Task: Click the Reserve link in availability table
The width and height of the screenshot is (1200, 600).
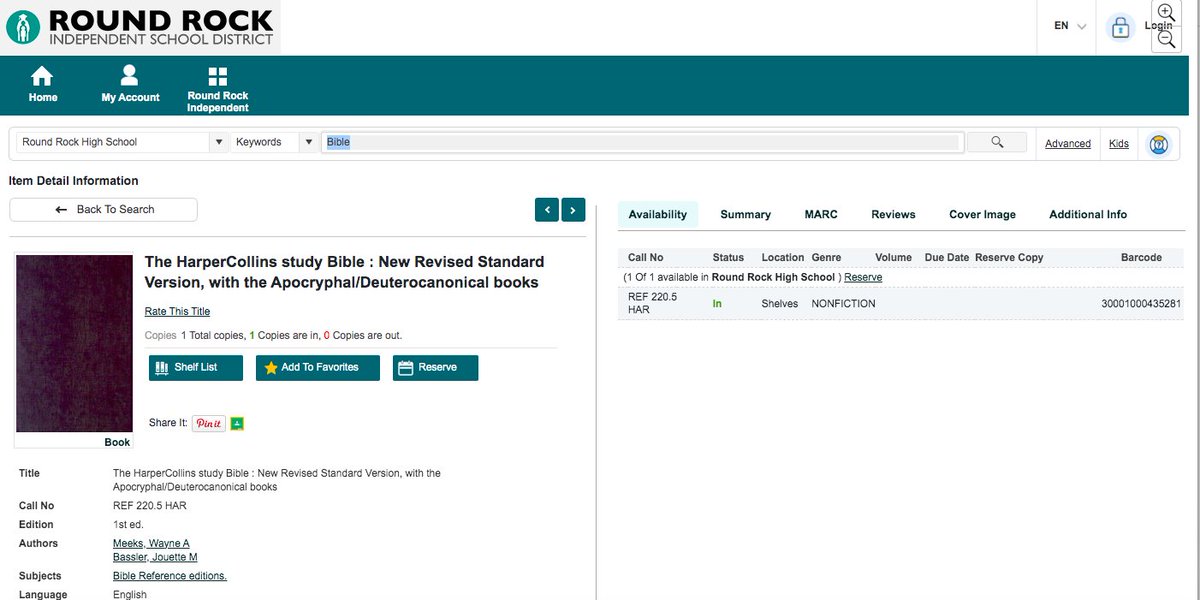Action: (863, 277)
